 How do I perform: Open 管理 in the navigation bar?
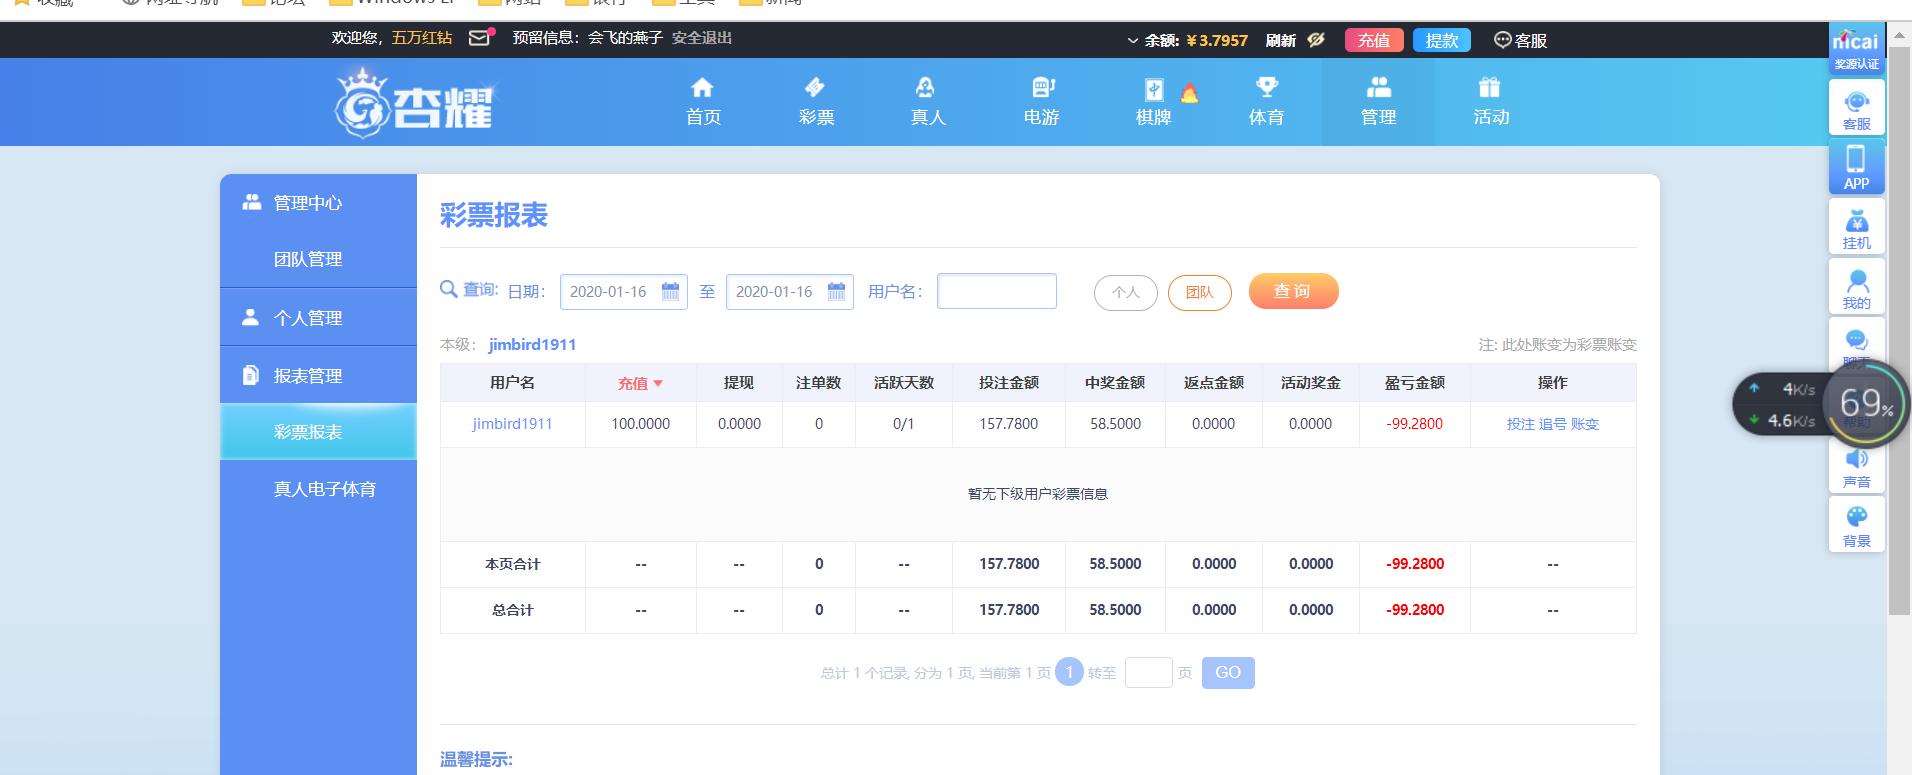(x=1378, y=102)
